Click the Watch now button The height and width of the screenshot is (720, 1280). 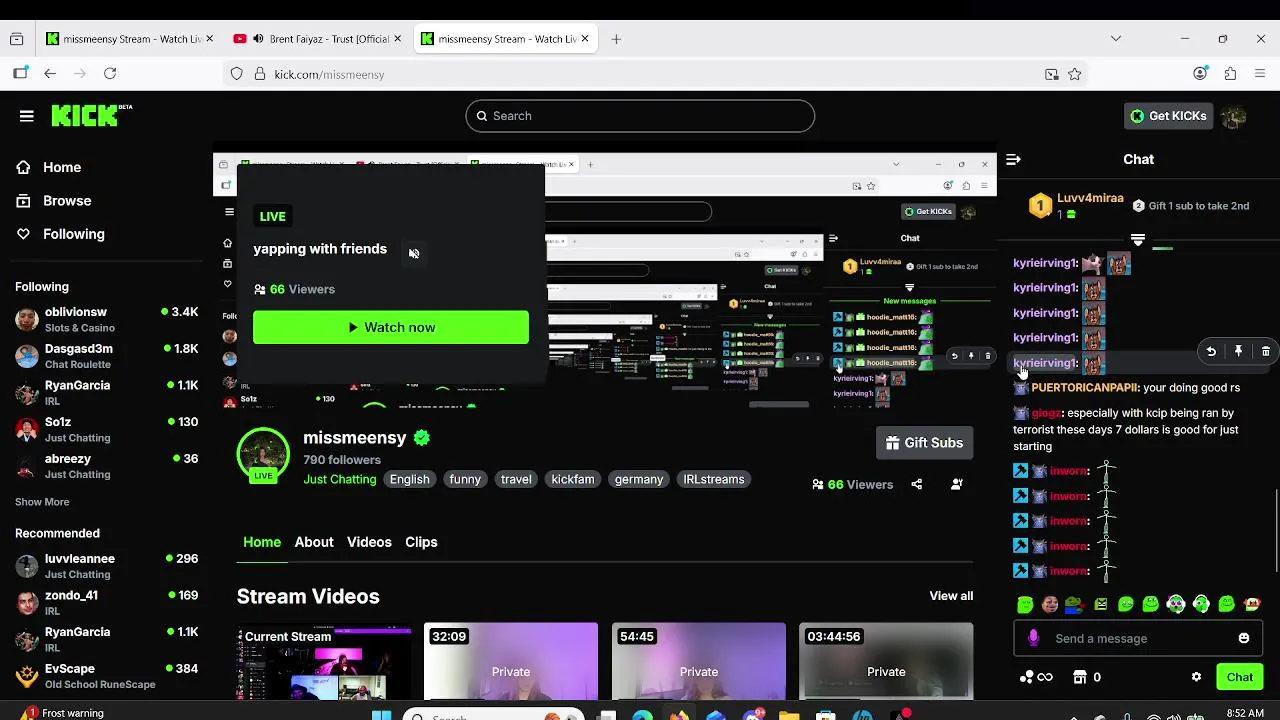click(391, 327)
